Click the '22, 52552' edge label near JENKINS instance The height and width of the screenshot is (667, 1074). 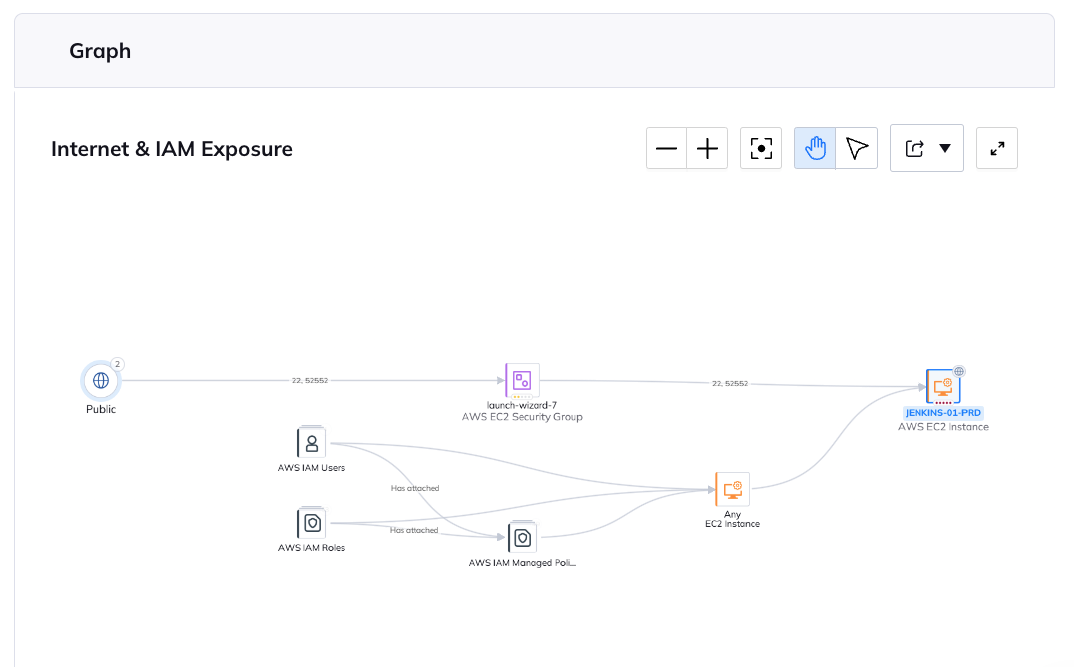[730, 383]
